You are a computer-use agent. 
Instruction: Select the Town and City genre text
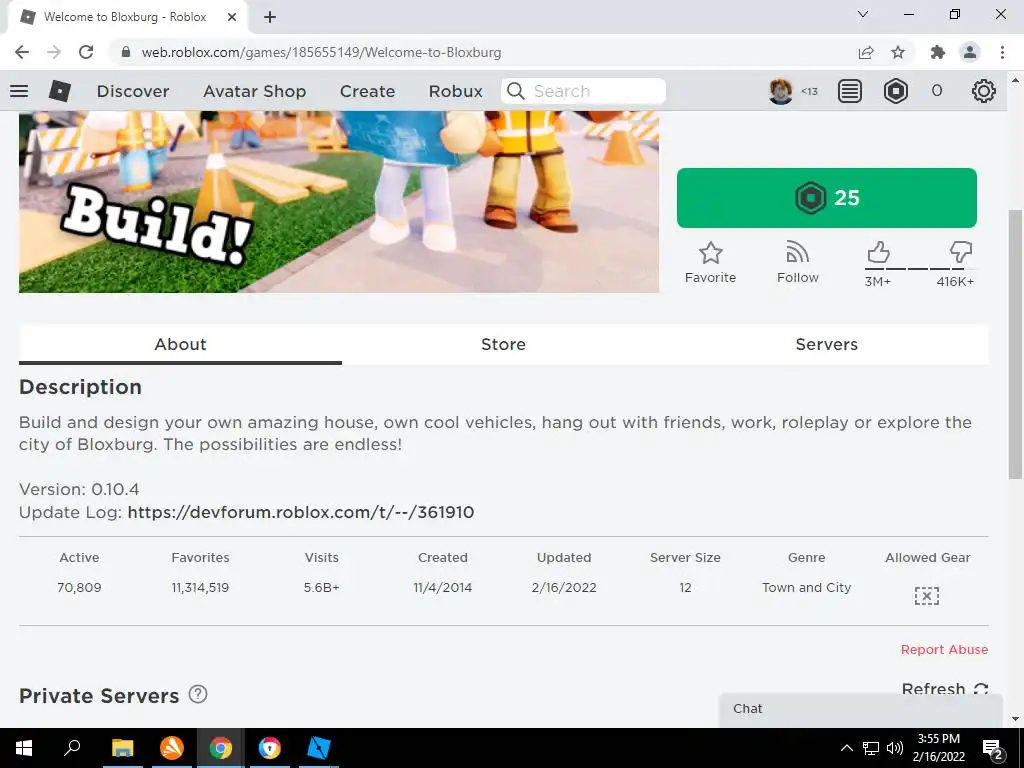click(x=807, y=587)
